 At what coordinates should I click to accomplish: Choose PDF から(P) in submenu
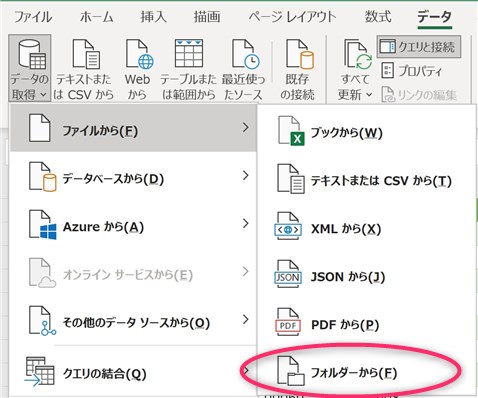pos(367,323)
